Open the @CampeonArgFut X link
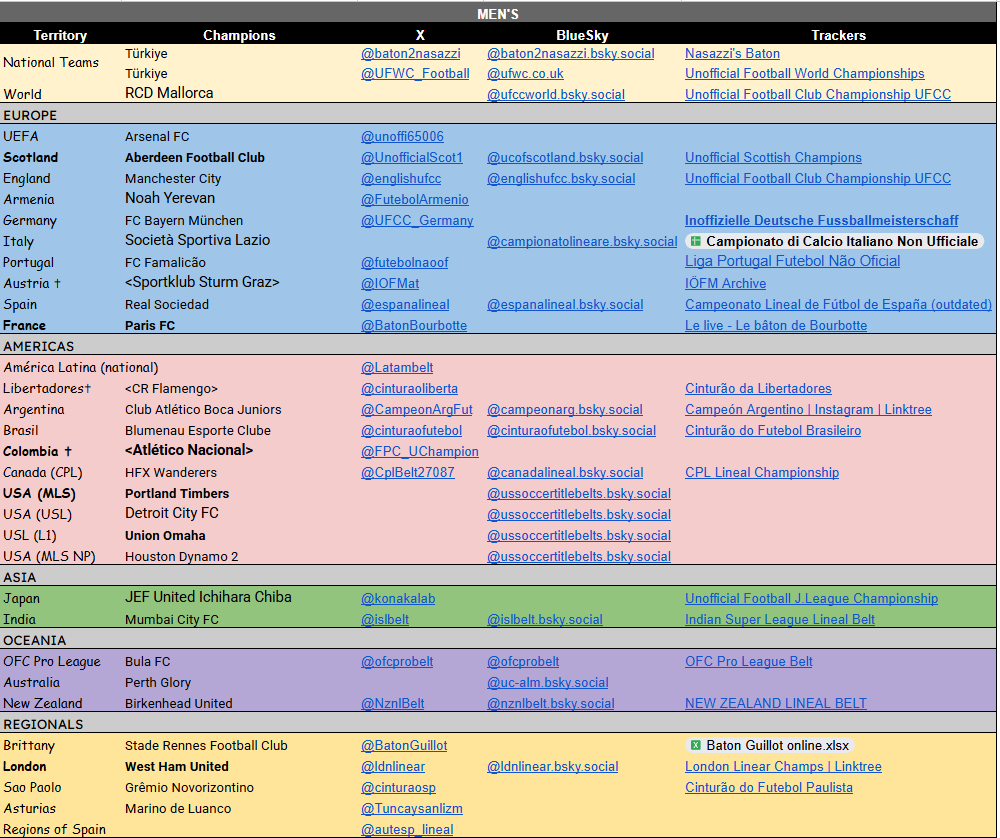 click(417, 410)
